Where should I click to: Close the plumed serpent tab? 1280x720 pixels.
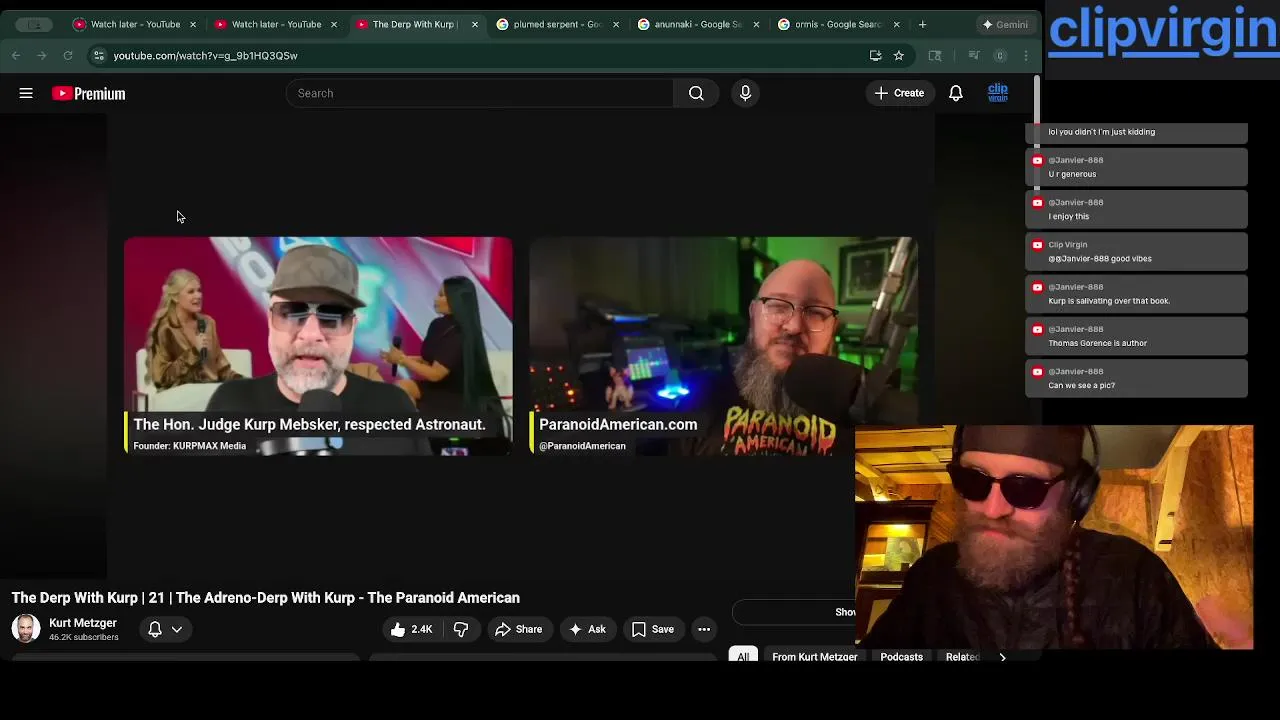tap(616, 24)
